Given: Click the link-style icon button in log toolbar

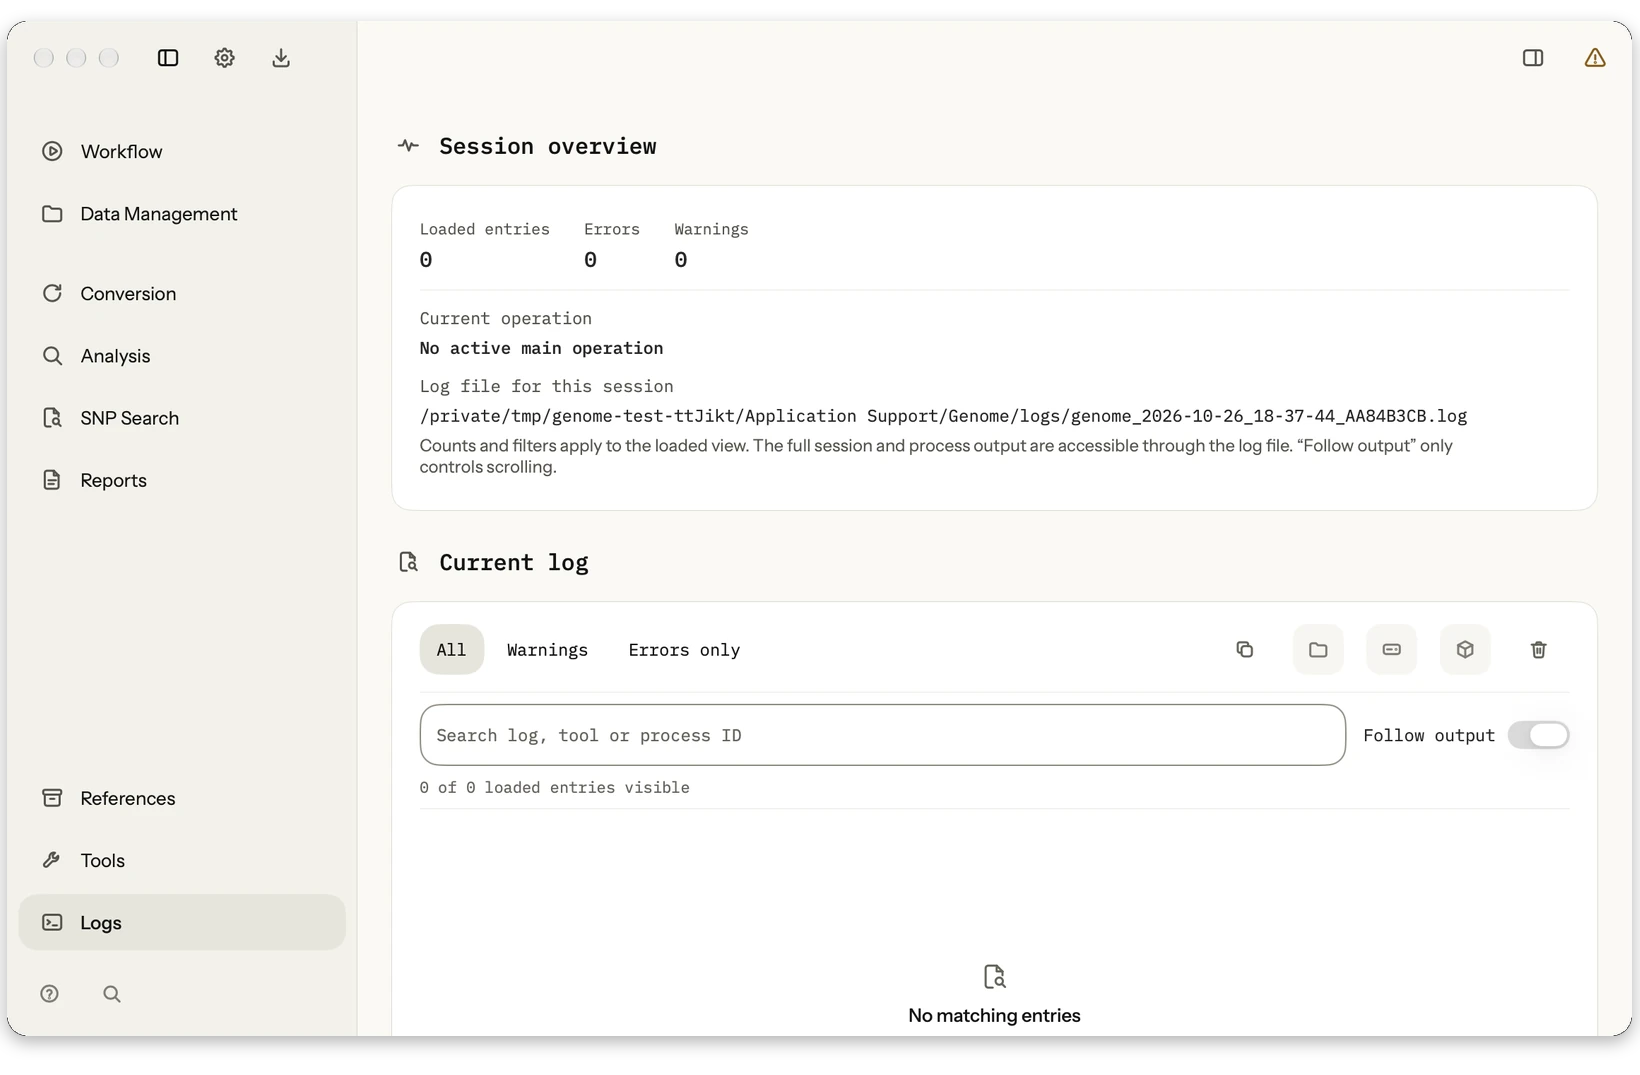Looking at the screenshot, I should (x=1391, y=650).
